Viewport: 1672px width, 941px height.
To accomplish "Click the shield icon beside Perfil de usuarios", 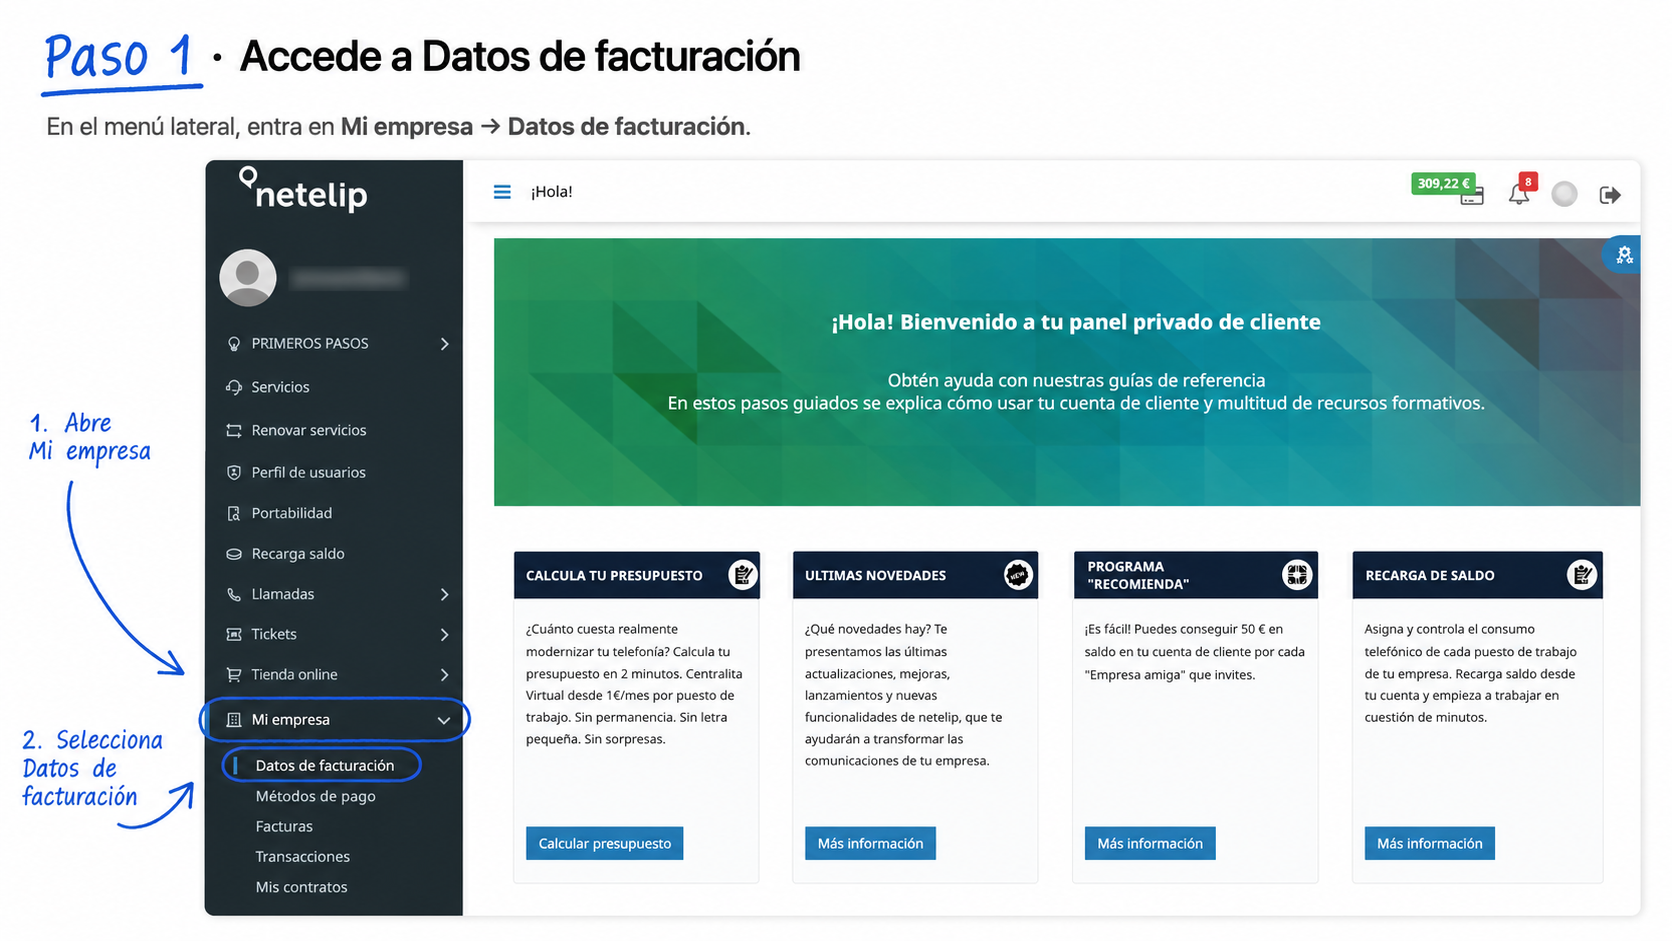I will tap(234, 472).
